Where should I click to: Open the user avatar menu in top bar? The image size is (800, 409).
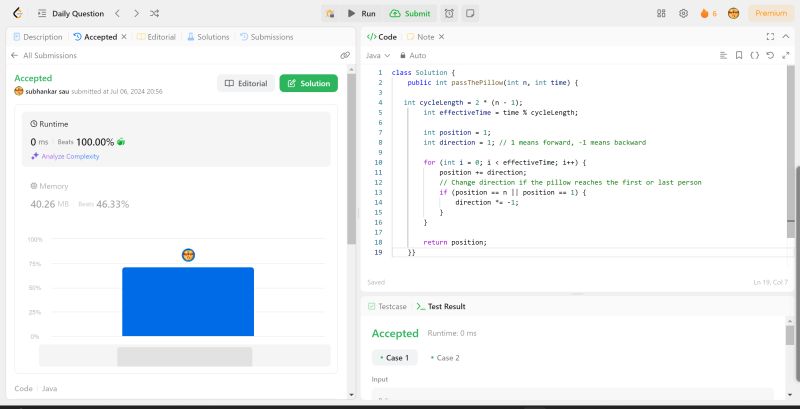tap(734, 14)
